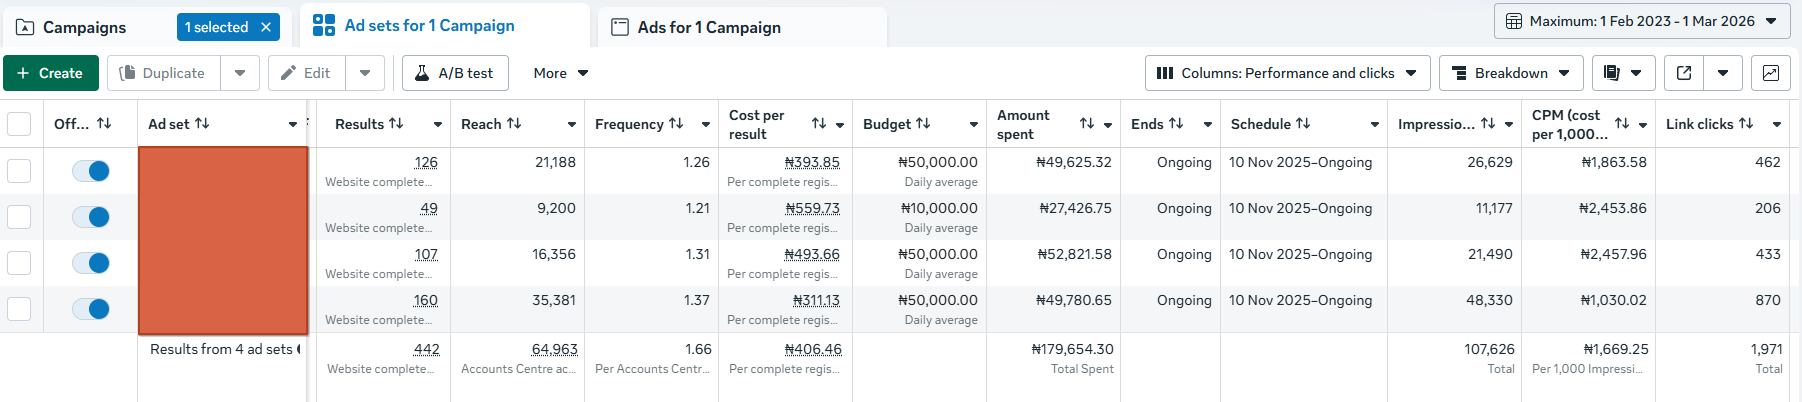
Task: Select all ad sets with header checkbox
Action: [19, 124]
